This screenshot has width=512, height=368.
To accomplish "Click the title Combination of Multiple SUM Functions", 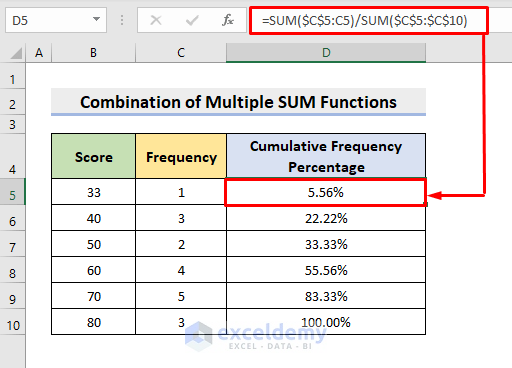I will [238, 102].
